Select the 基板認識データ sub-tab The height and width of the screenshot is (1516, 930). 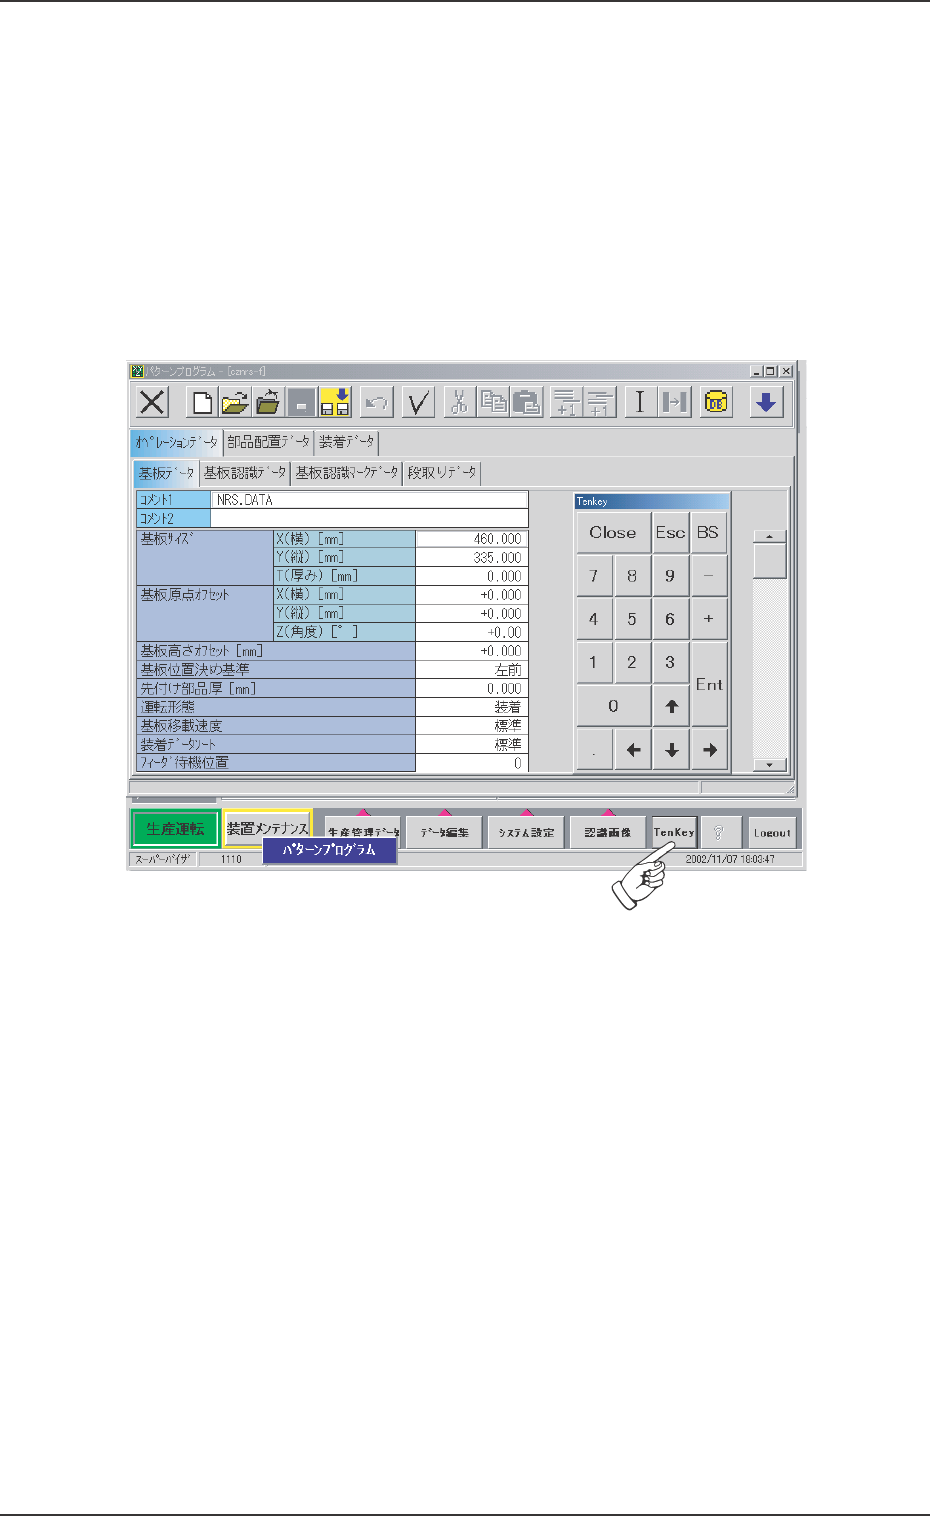(x=245, y=473)
